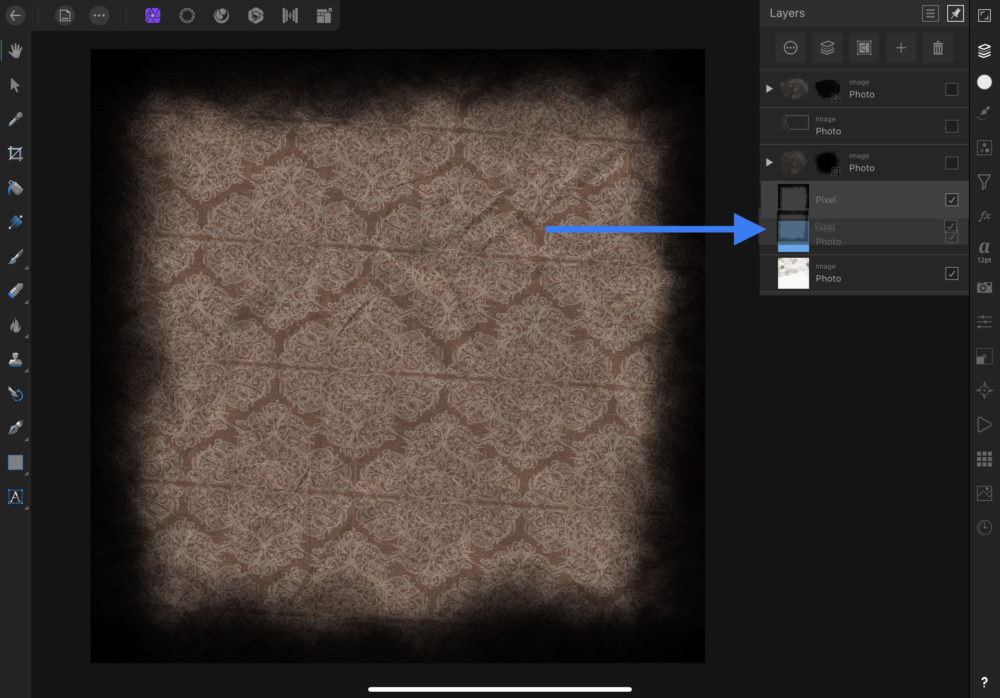Select the Flood Fill bucket tool
This screenshot has width=1000, height=698.
[15, 188]
